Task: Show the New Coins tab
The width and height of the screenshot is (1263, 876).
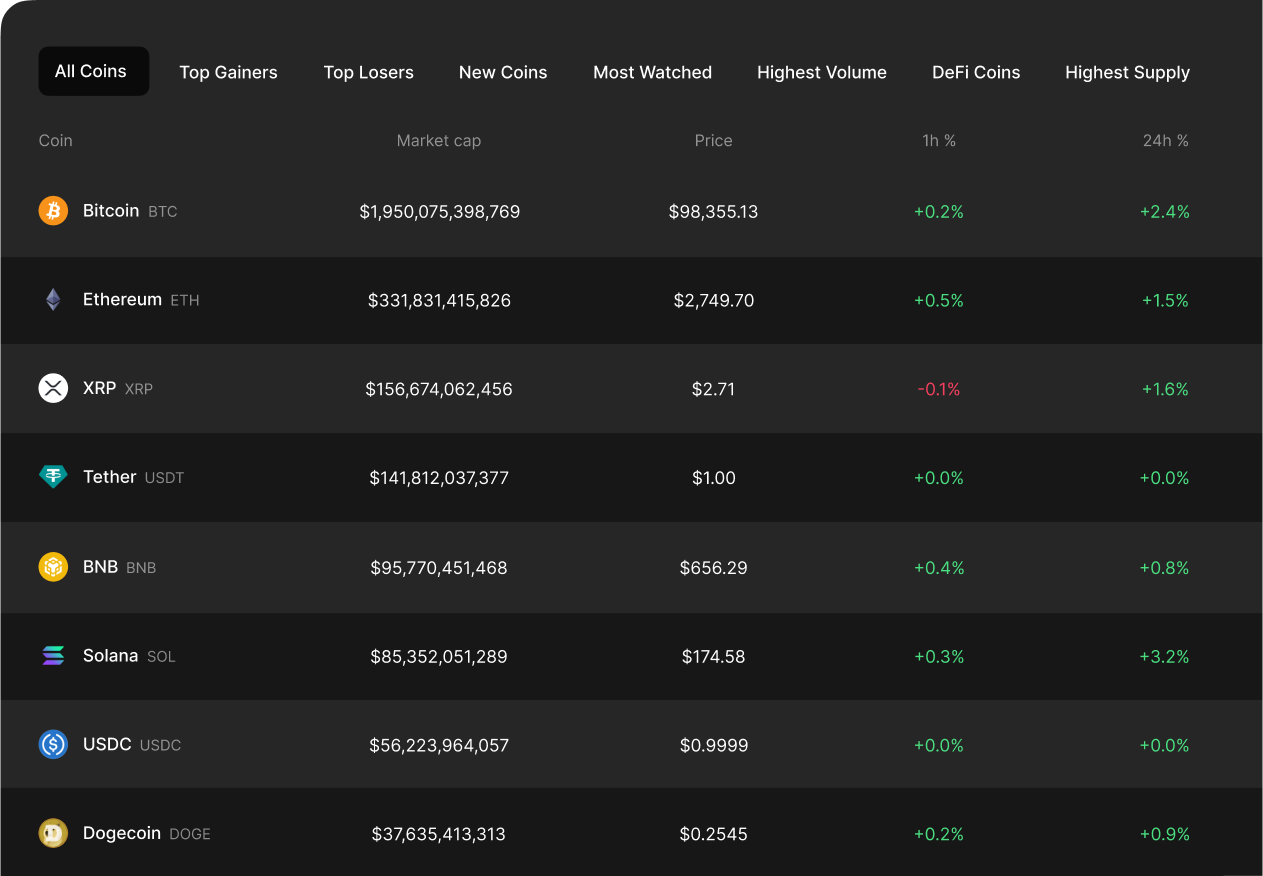Action: pyautogui.click(x=503, y=72)
